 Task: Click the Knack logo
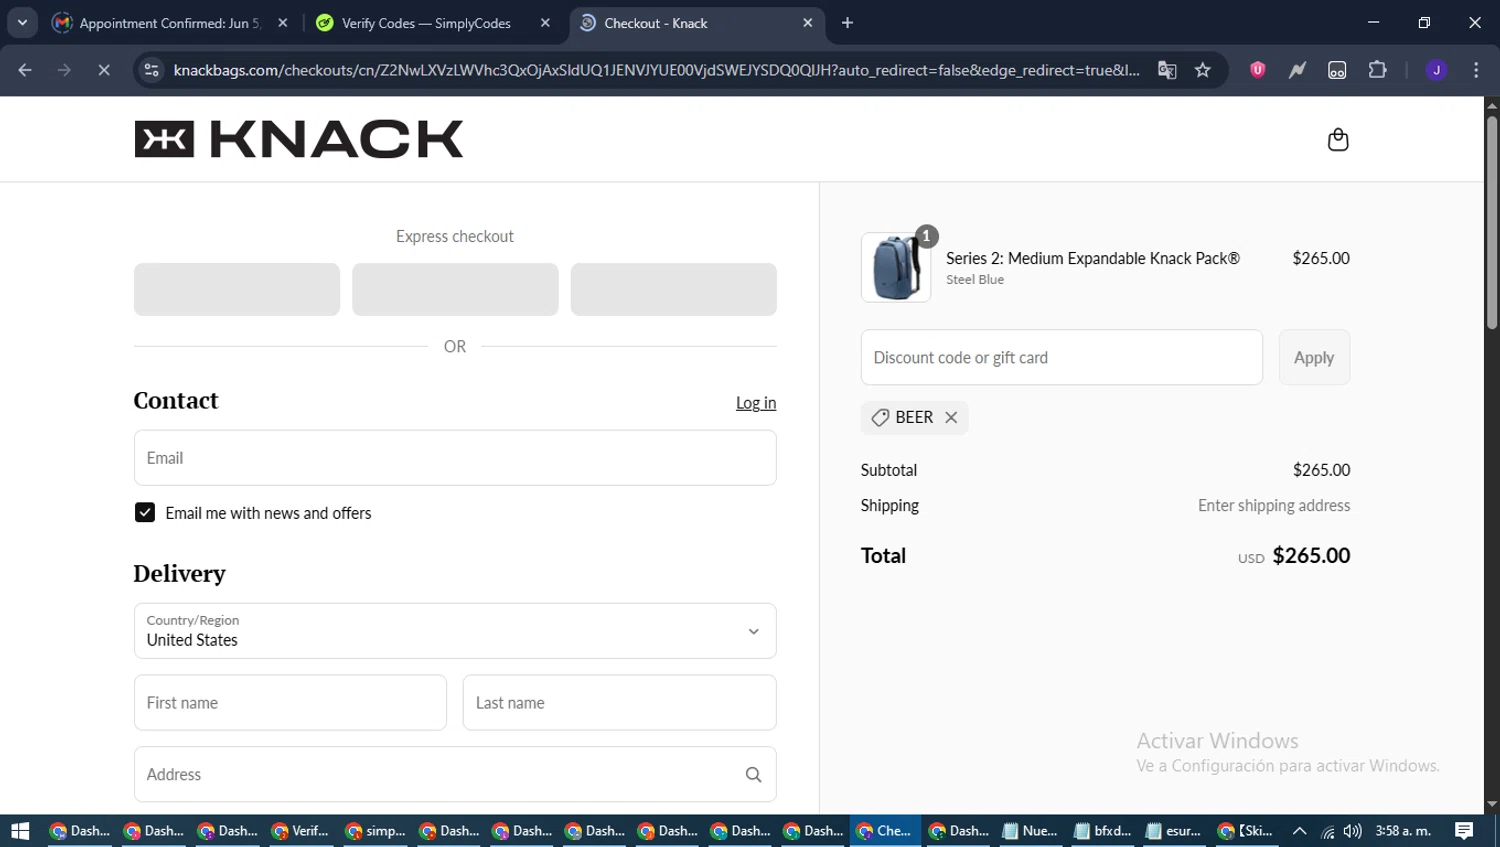(299, 139)
